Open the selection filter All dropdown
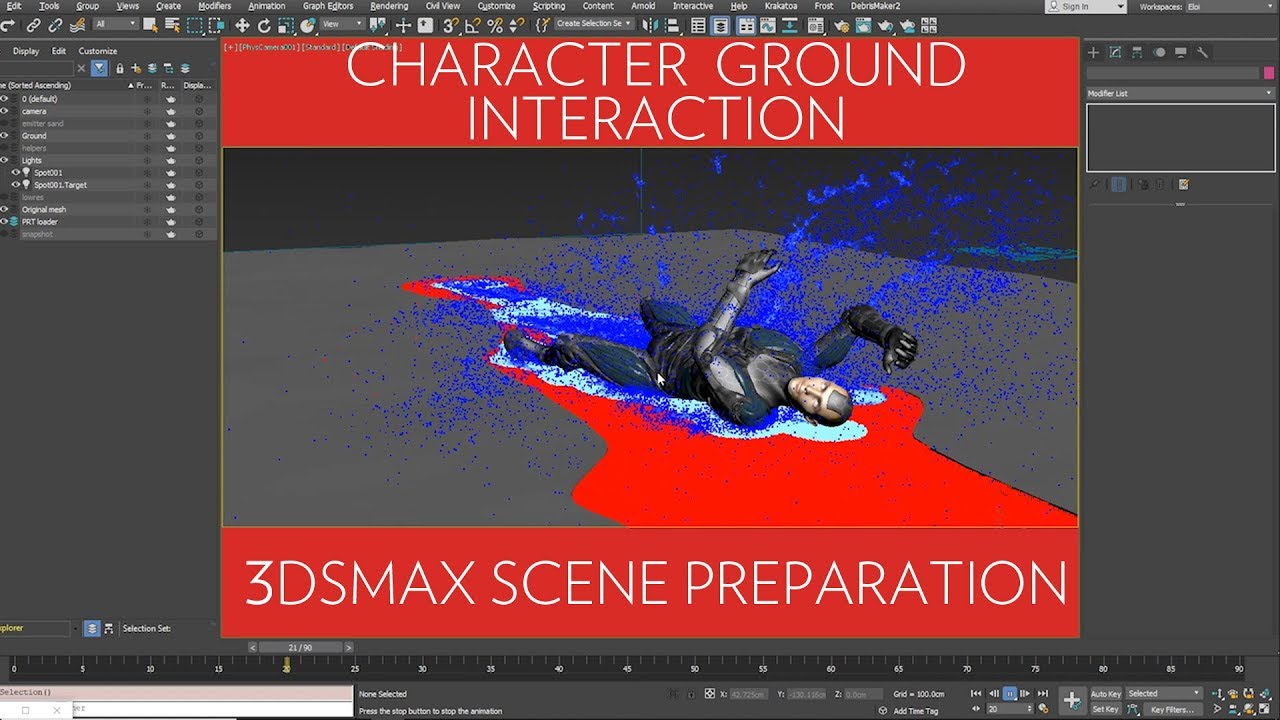The width and height of the screenshot is (1280, 720). [x=116, y=24]
